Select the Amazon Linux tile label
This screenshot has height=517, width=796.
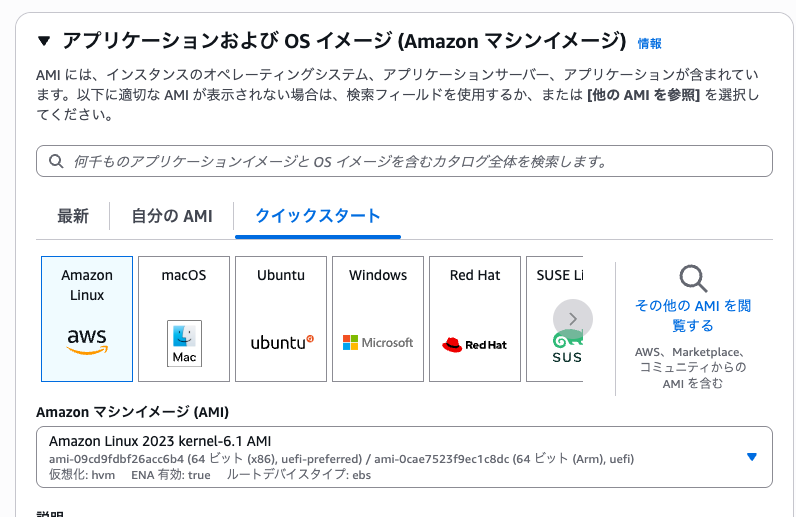click(87, 285)
